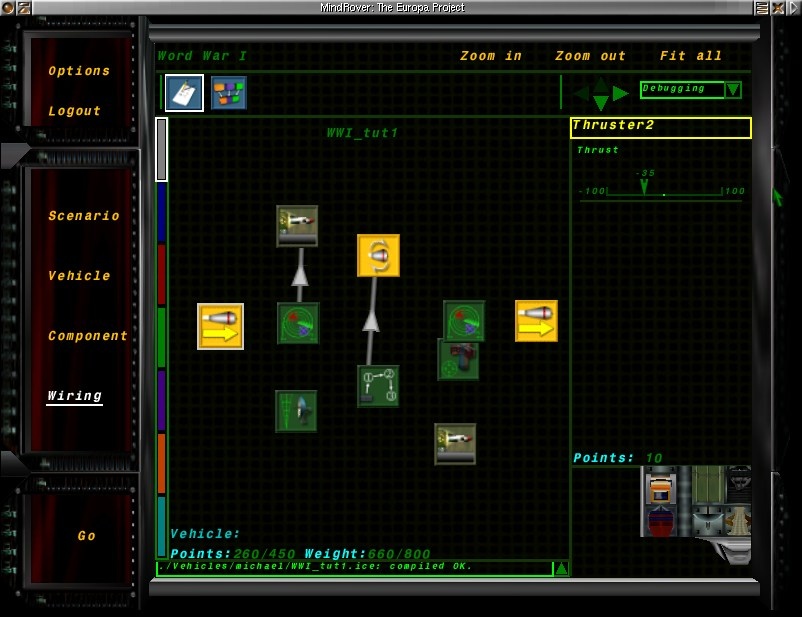Adjust the Thrust slider marker at -35
802x617 pixels.
pos(644,187)
